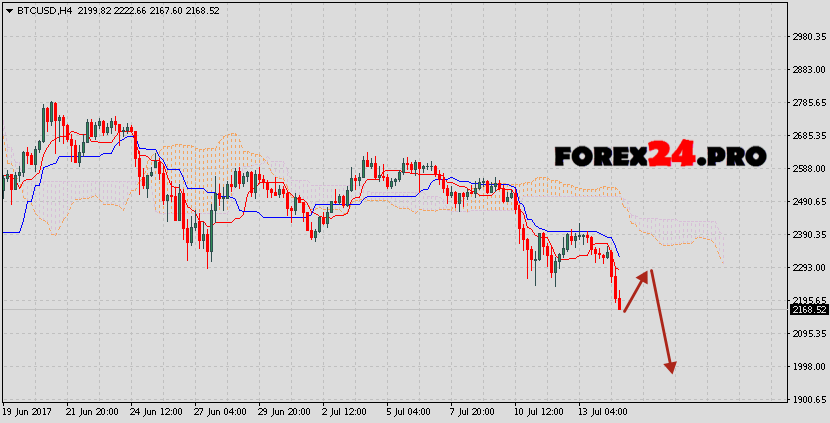Click the 2588.00 price axis label
Image resolution: width=830 pixels, height=423 pixels.
click(808, 169)
